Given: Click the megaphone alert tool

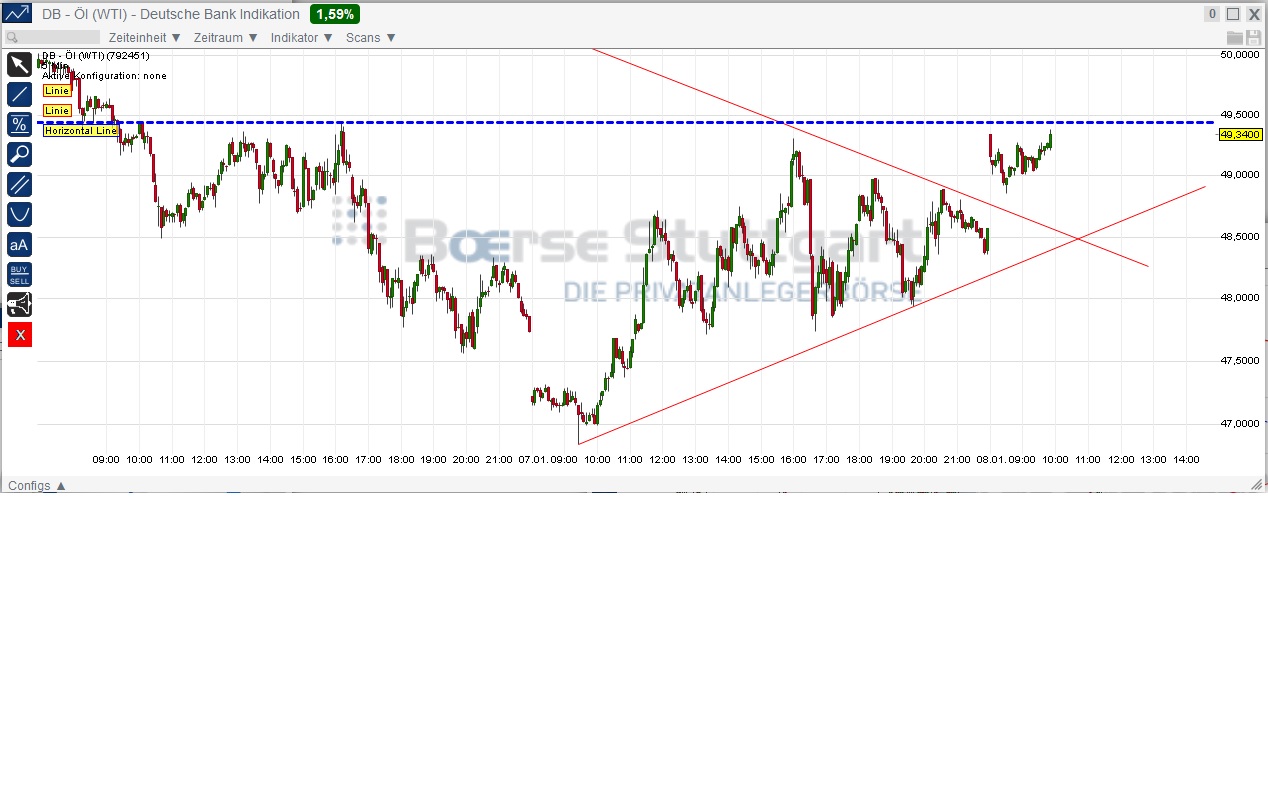Looking at the screenshot, I should tap(18, 304).
